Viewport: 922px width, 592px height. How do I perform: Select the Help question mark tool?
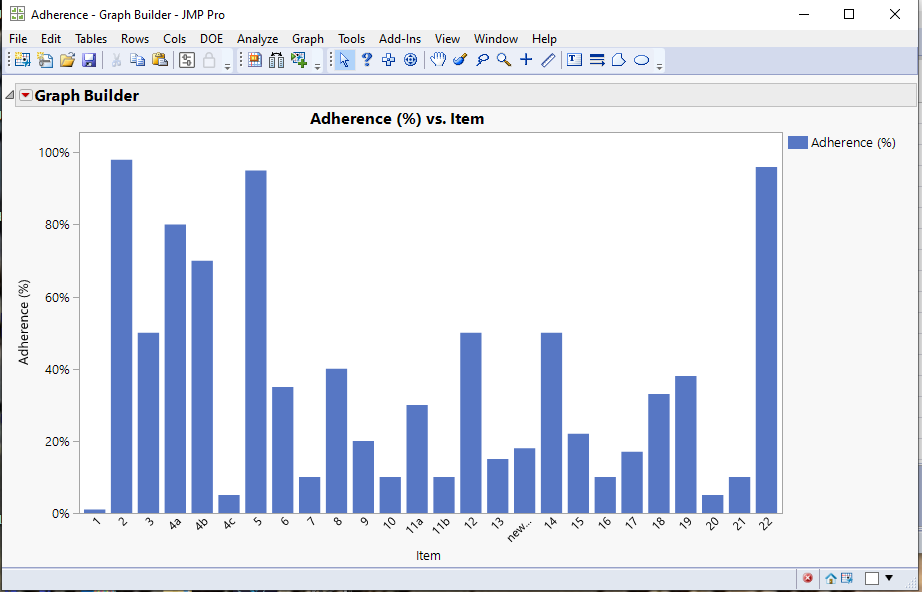366,60
